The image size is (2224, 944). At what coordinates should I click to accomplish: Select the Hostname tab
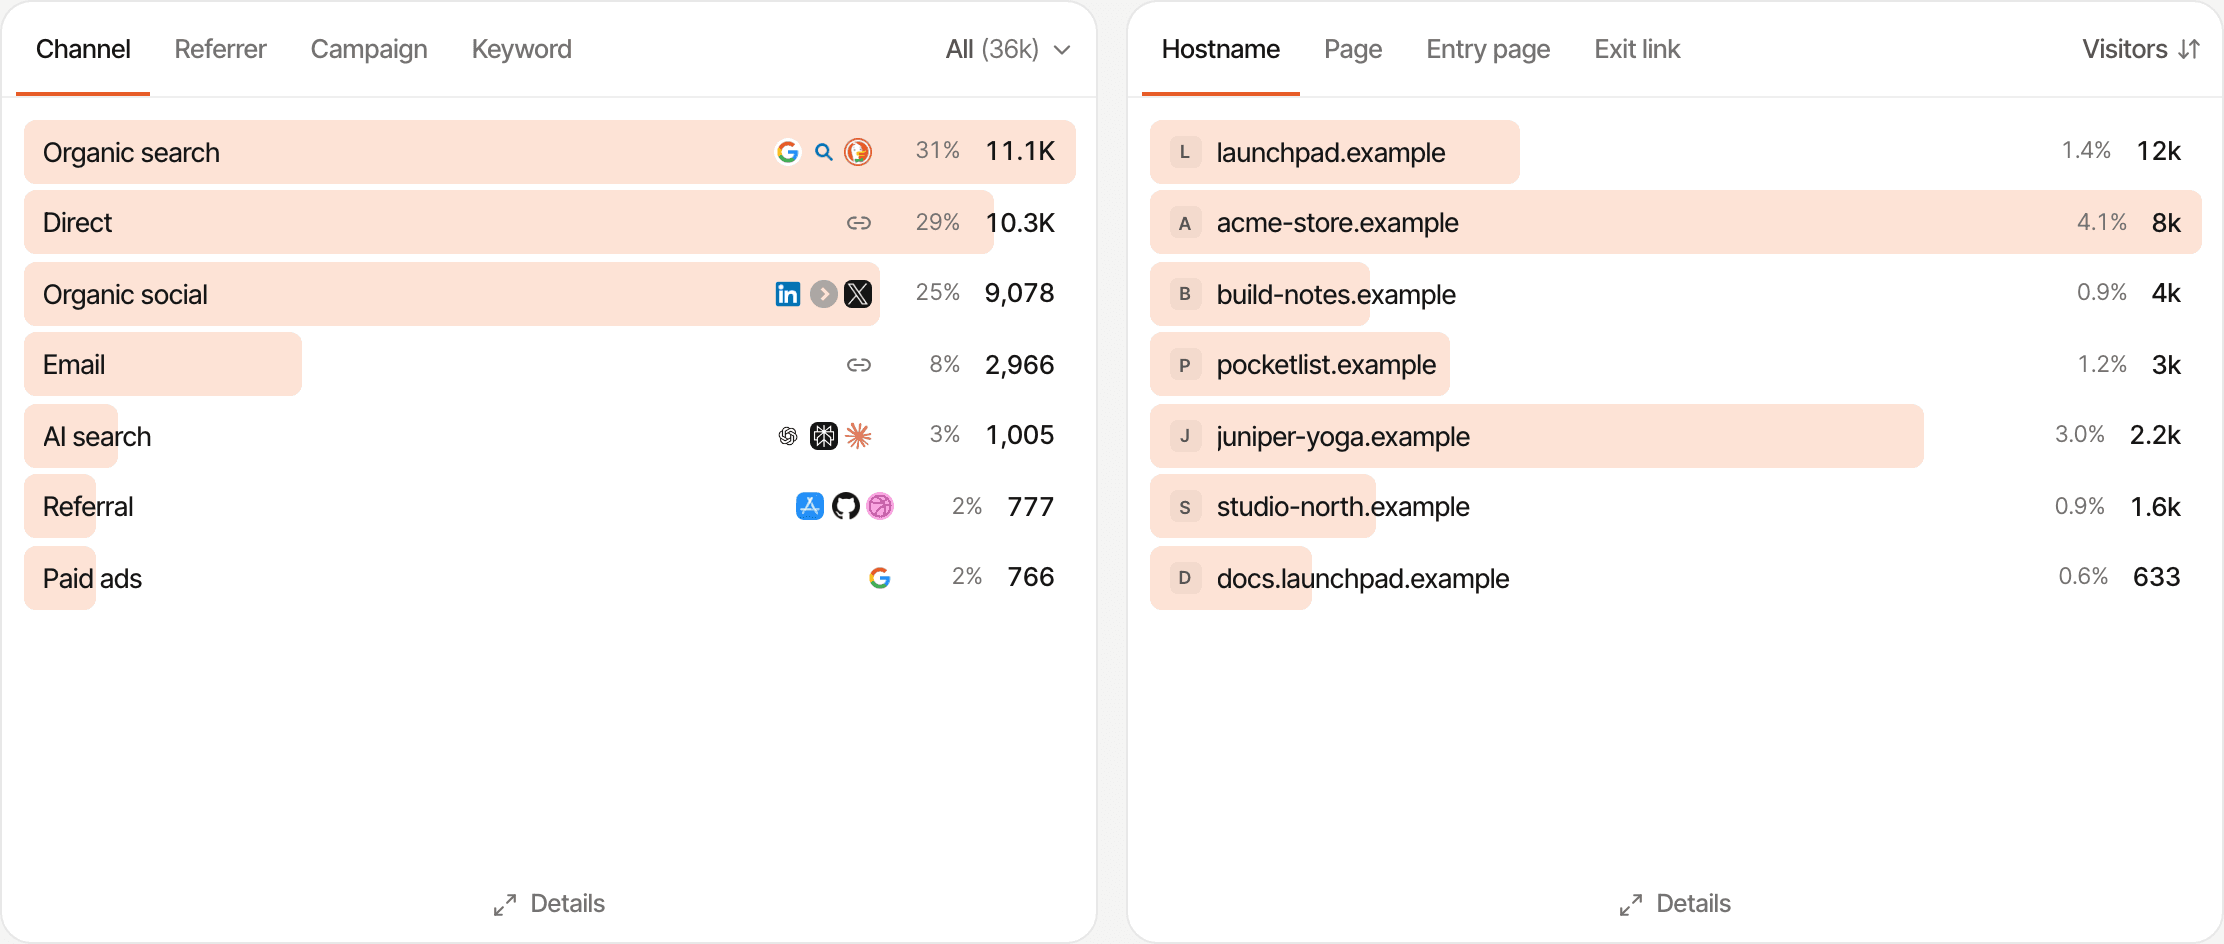point(1220,49)
